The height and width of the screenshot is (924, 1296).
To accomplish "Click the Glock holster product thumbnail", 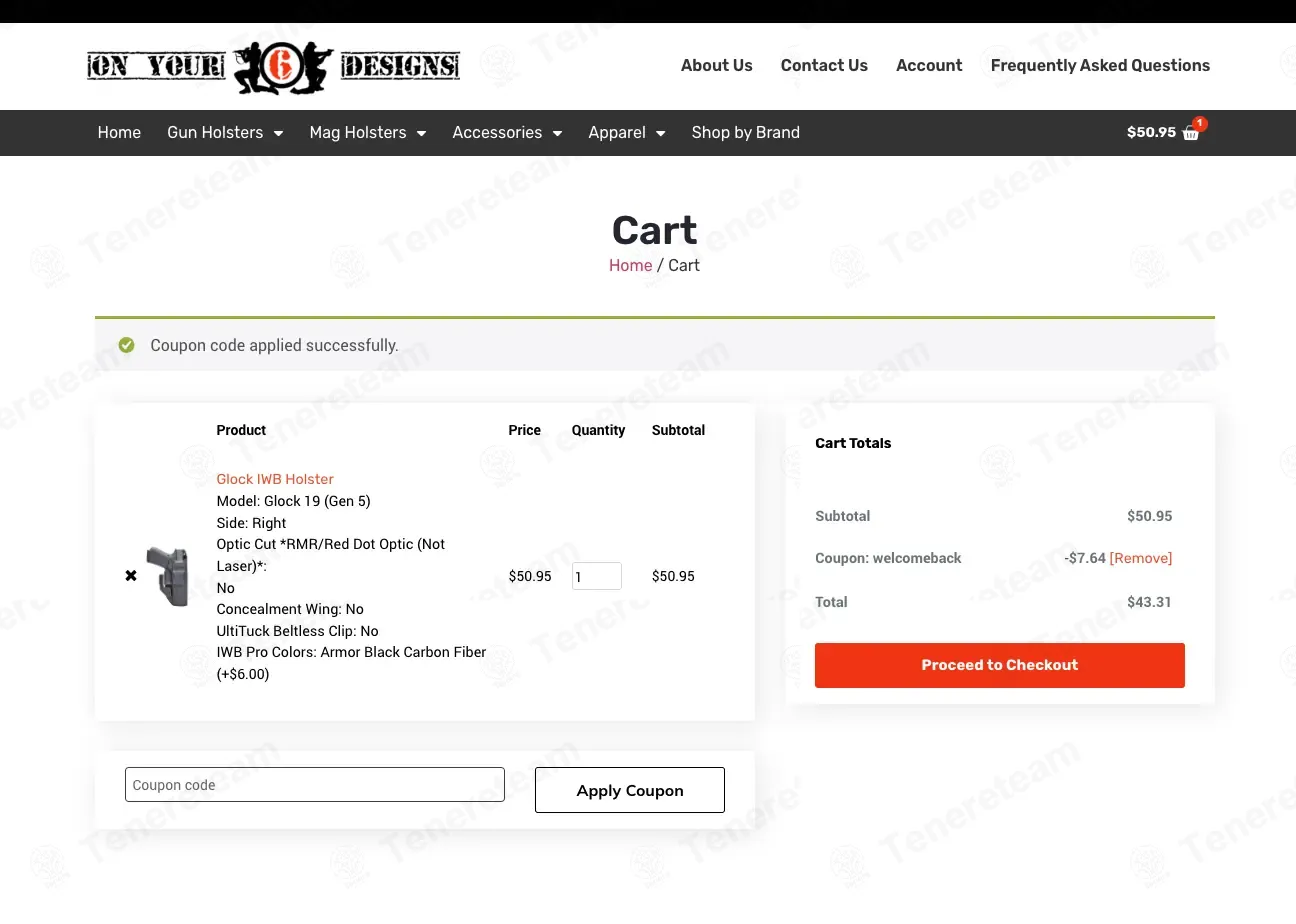I will tap(167, 576).
